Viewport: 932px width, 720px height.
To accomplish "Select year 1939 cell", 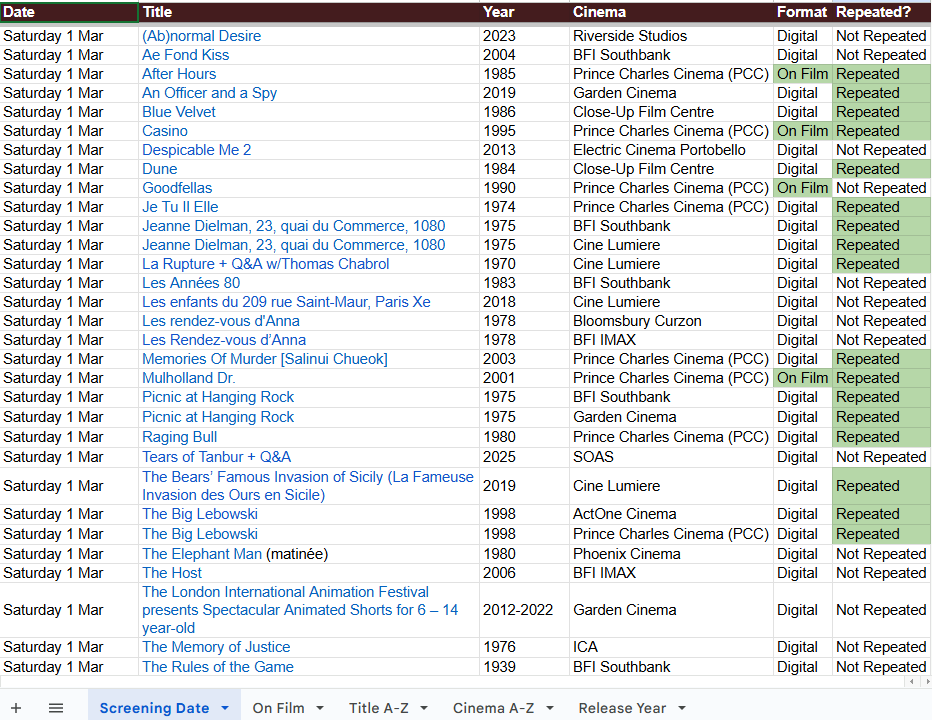I will 524,667.
